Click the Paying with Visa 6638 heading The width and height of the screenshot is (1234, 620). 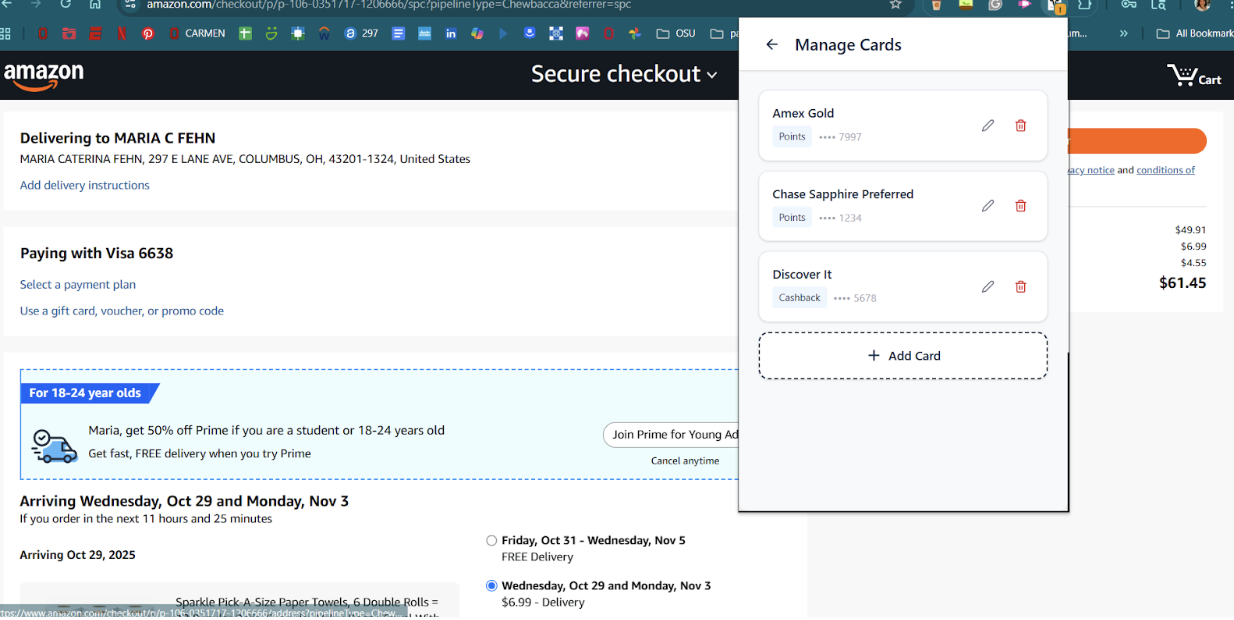point(97,254)
